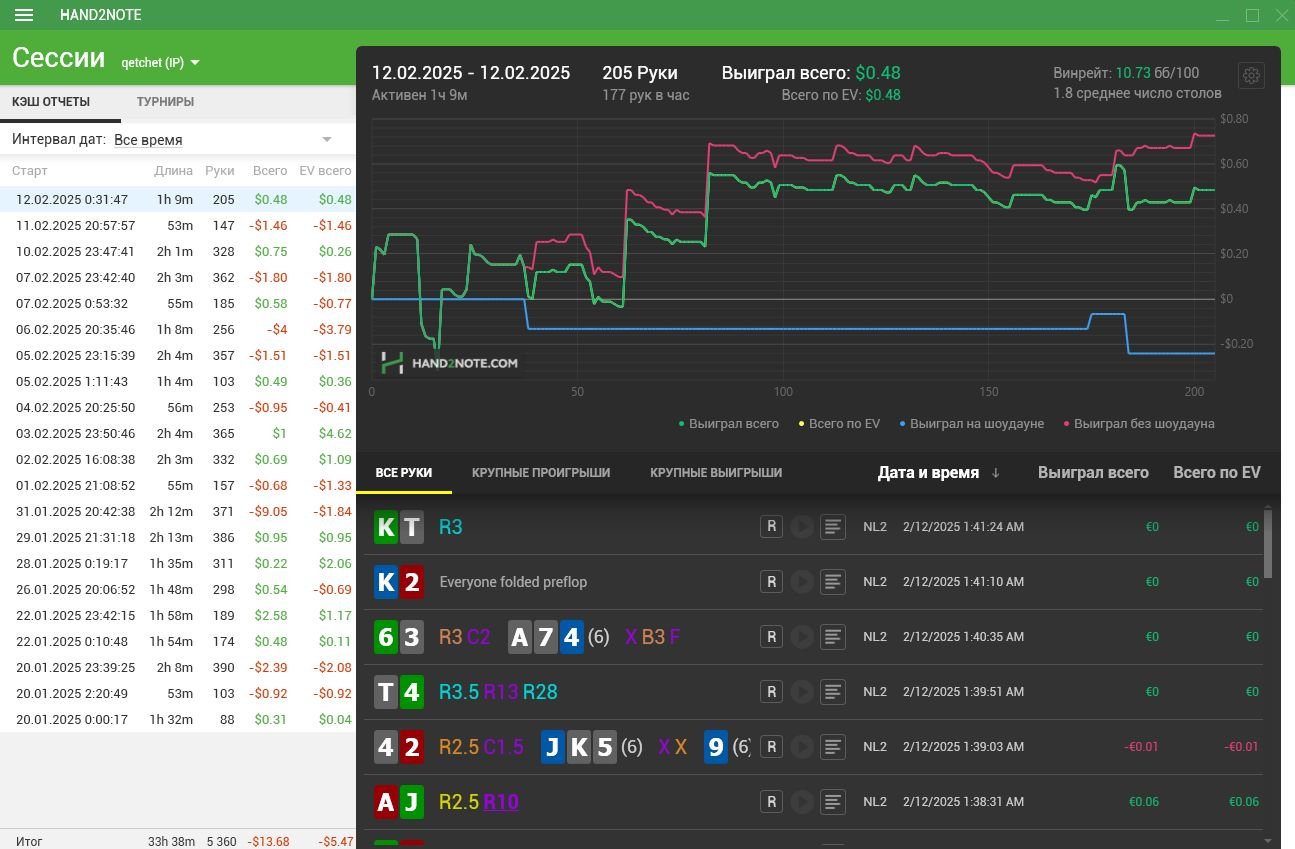
Task: Open hand text icon for AJ hand
Action: pyautogui.click(x=834, y=801)
